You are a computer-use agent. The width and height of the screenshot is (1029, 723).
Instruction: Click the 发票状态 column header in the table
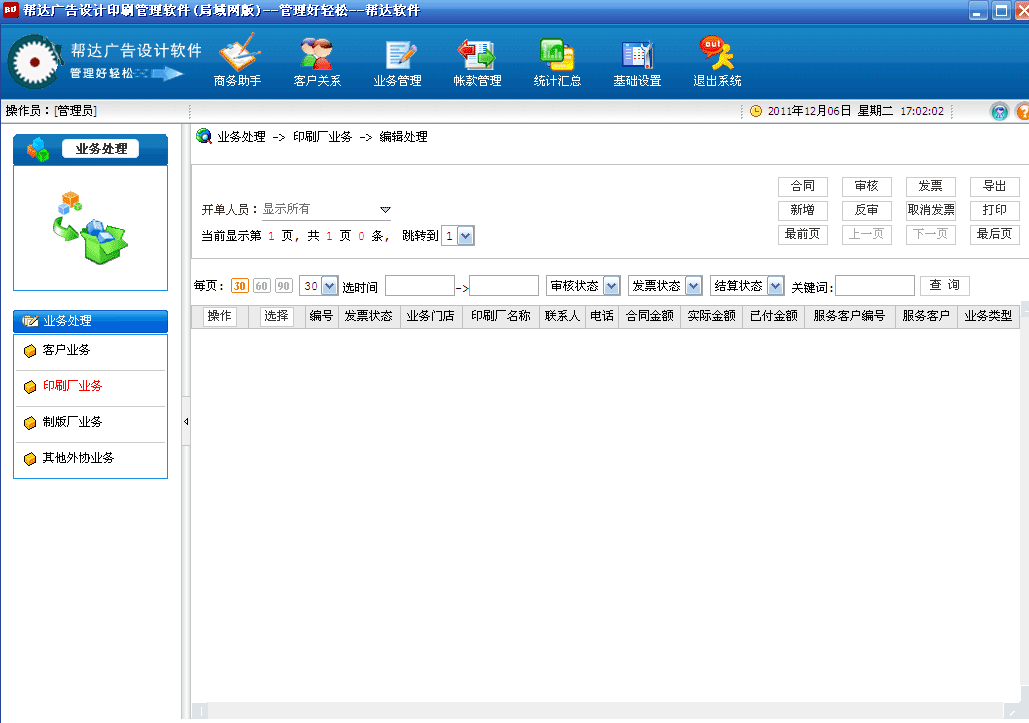369,316
